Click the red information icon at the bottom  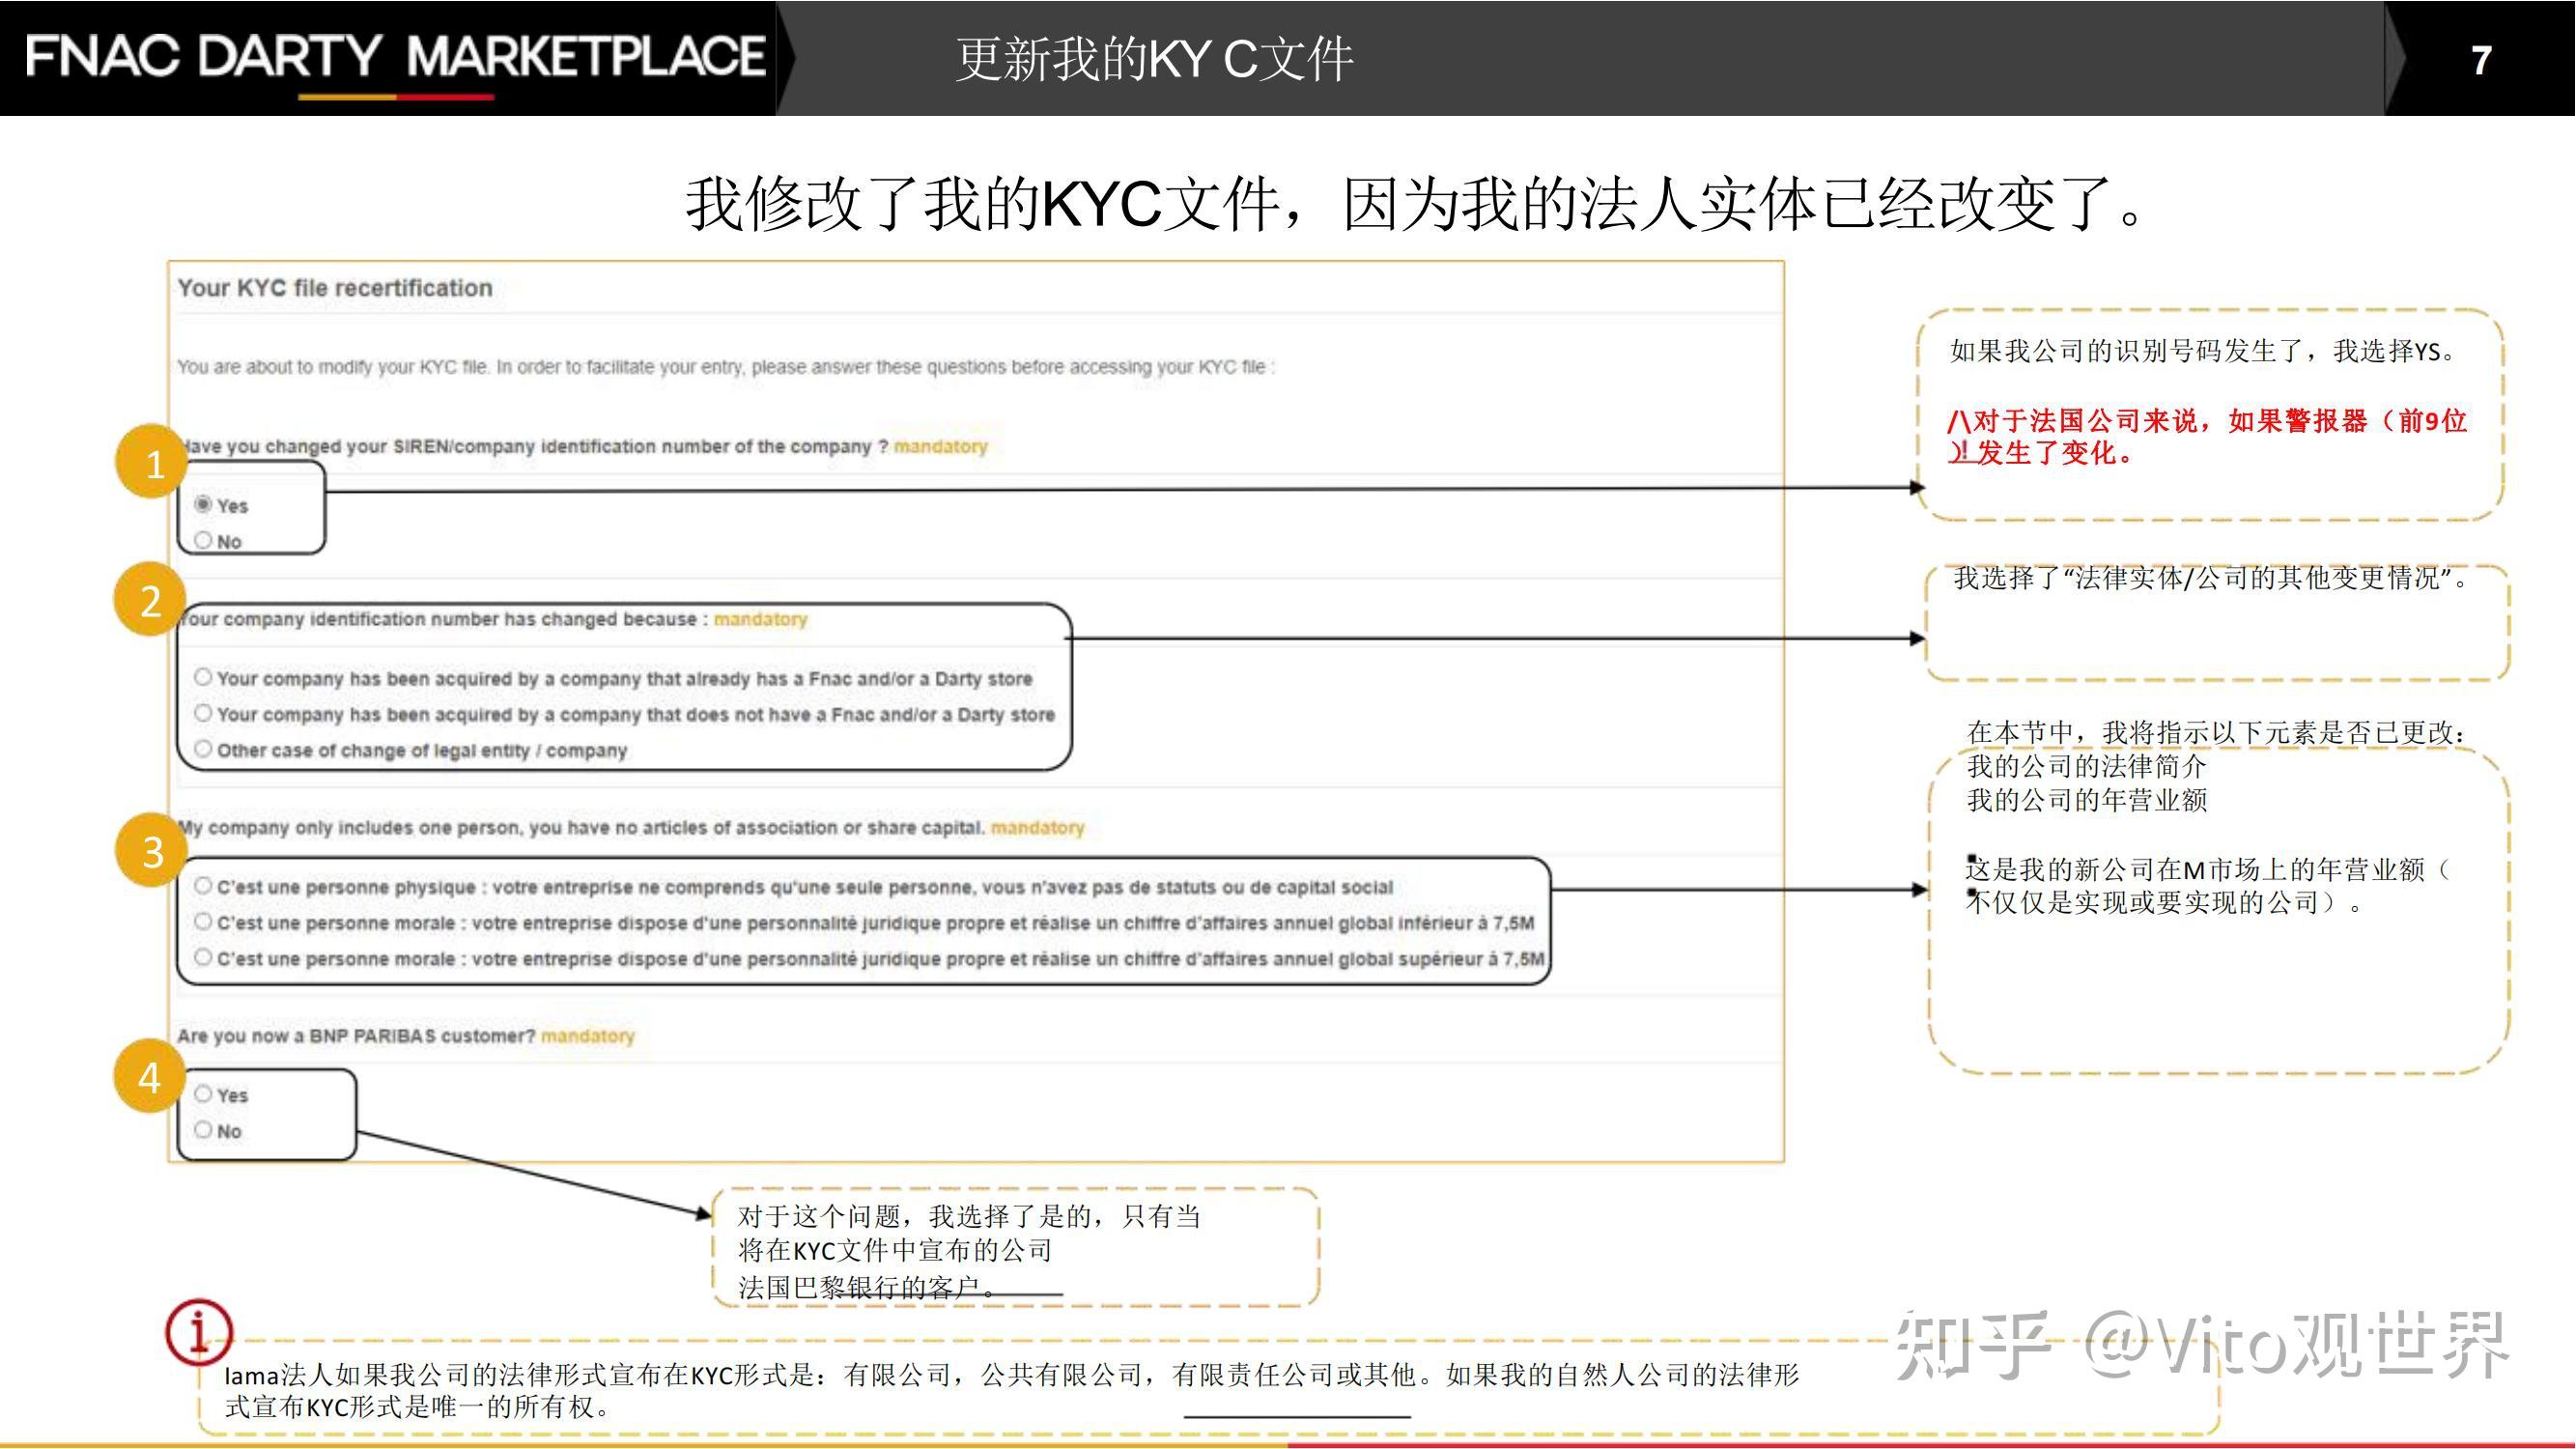[199, 1332]
